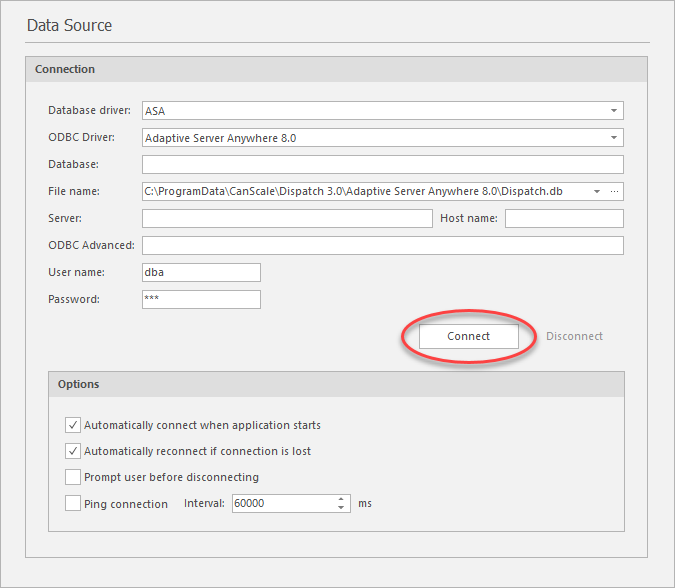Increase the ping interval with up arrow
The height and width of the screenshot is (588, 675).
(342, 499)
